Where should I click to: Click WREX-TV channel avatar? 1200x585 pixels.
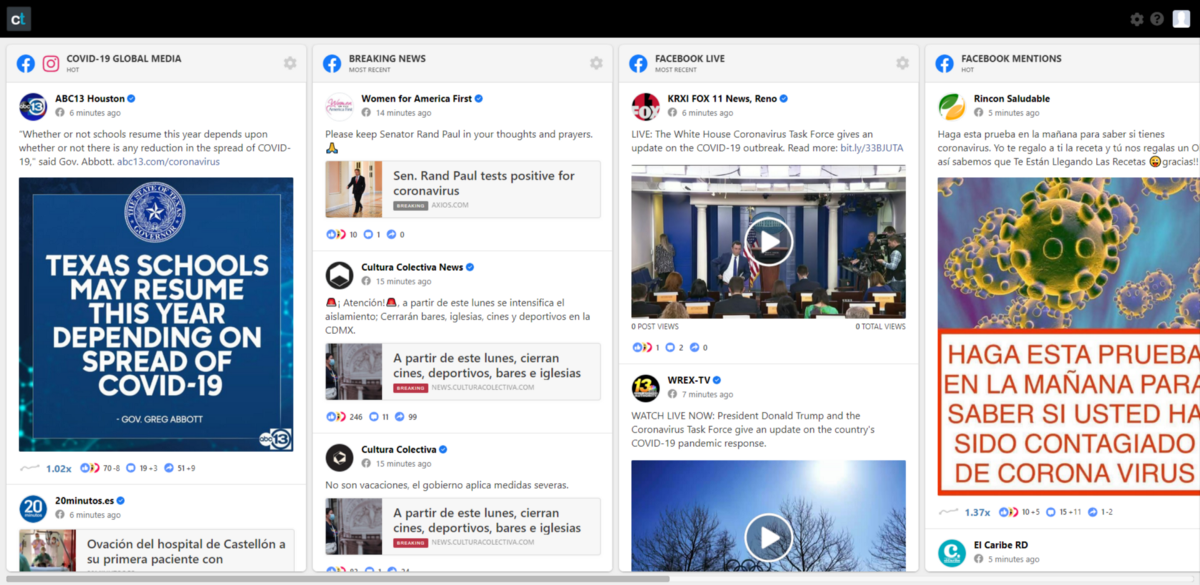[645, 387]
